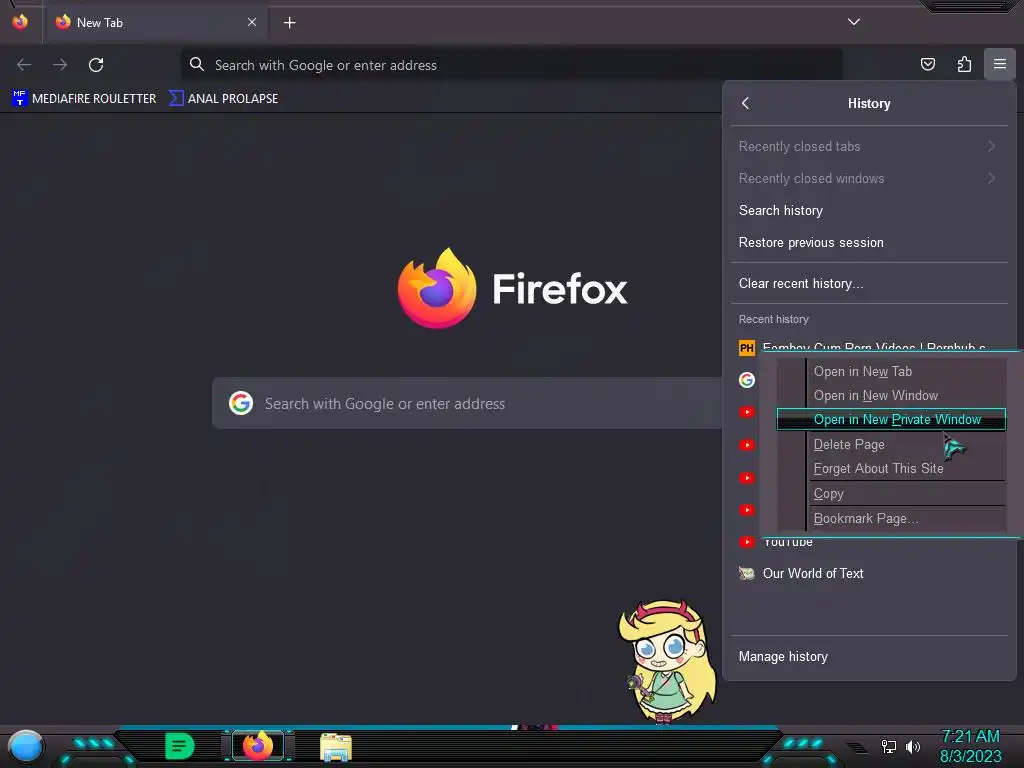
Task: Return to main menu from History panel
Action: (746, 103)
